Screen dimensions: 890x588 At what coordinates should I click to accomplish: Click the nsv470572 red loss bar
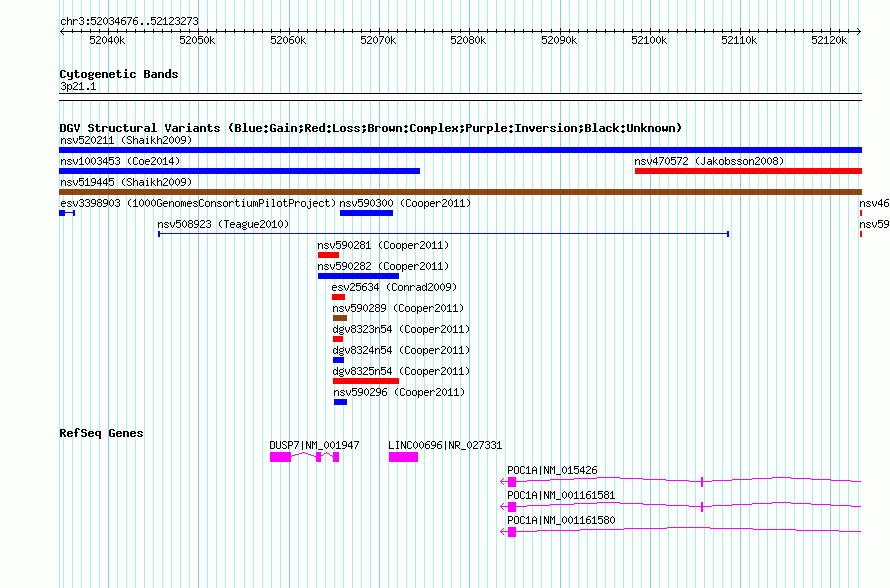748,171
